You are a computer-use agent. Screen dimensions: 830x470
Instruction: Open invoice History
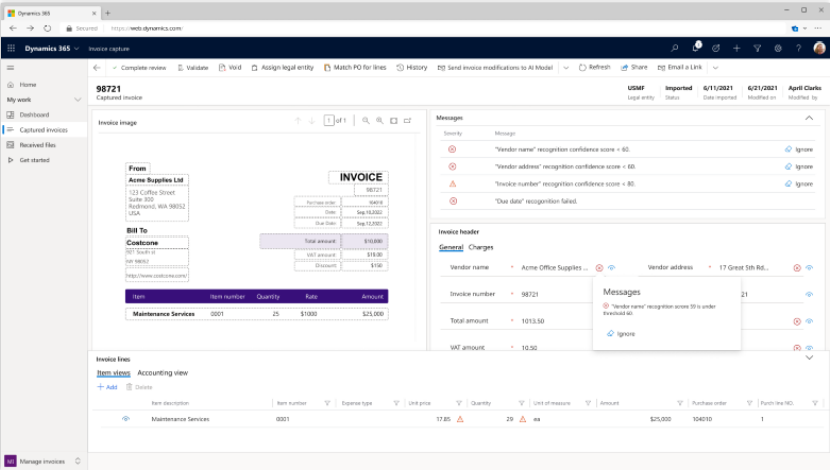coord(412,68)
